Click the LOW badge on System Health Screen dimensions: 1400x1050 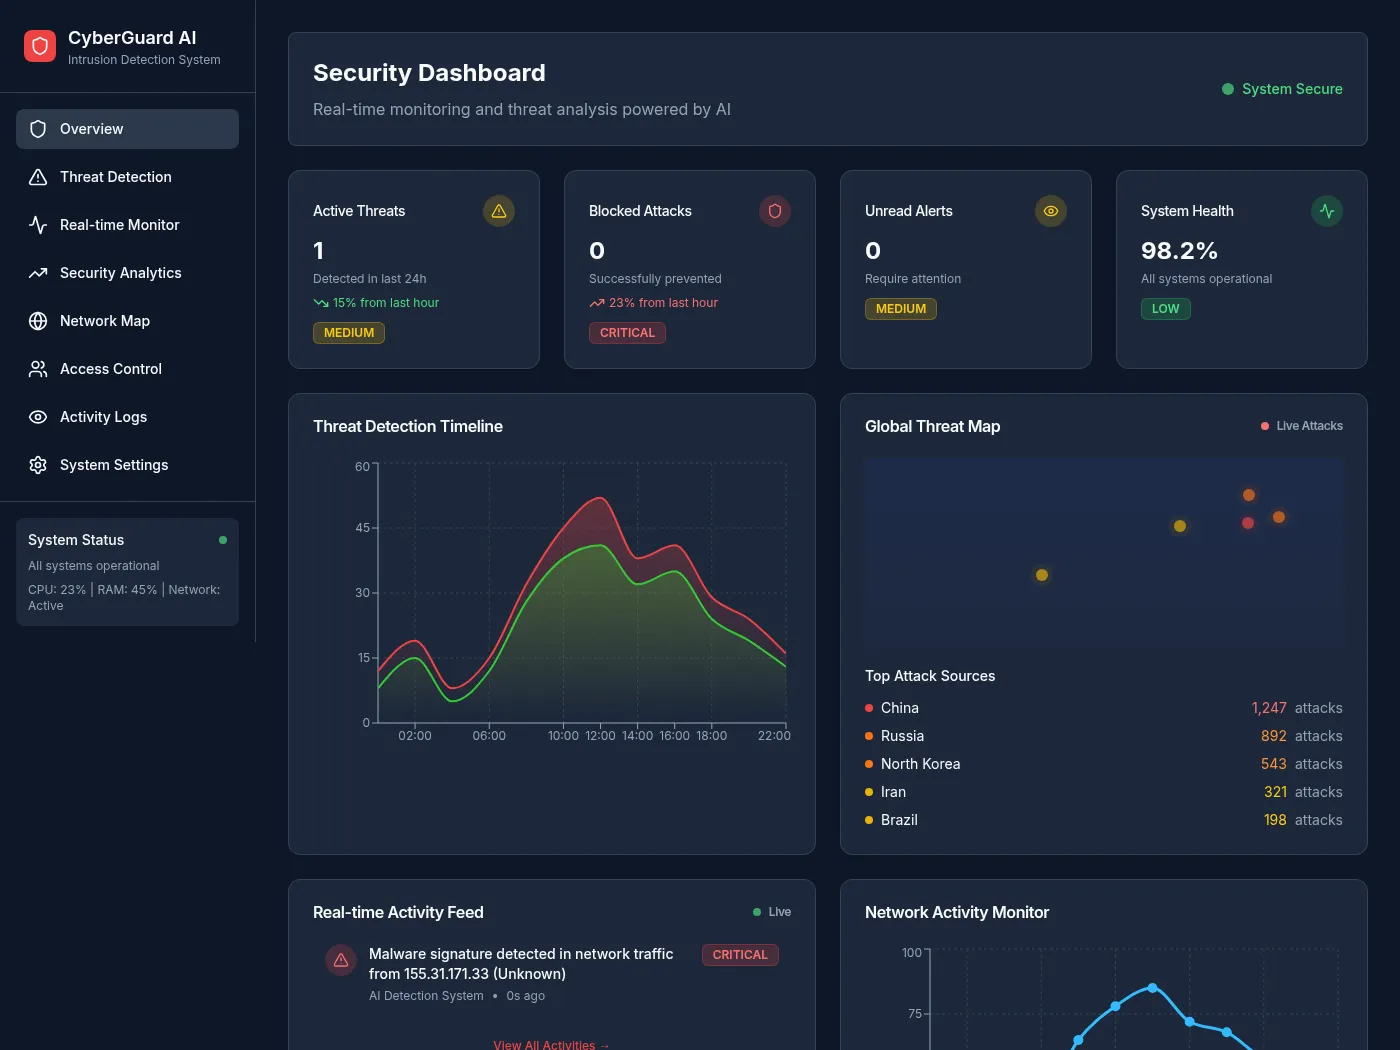(1166, 309)
